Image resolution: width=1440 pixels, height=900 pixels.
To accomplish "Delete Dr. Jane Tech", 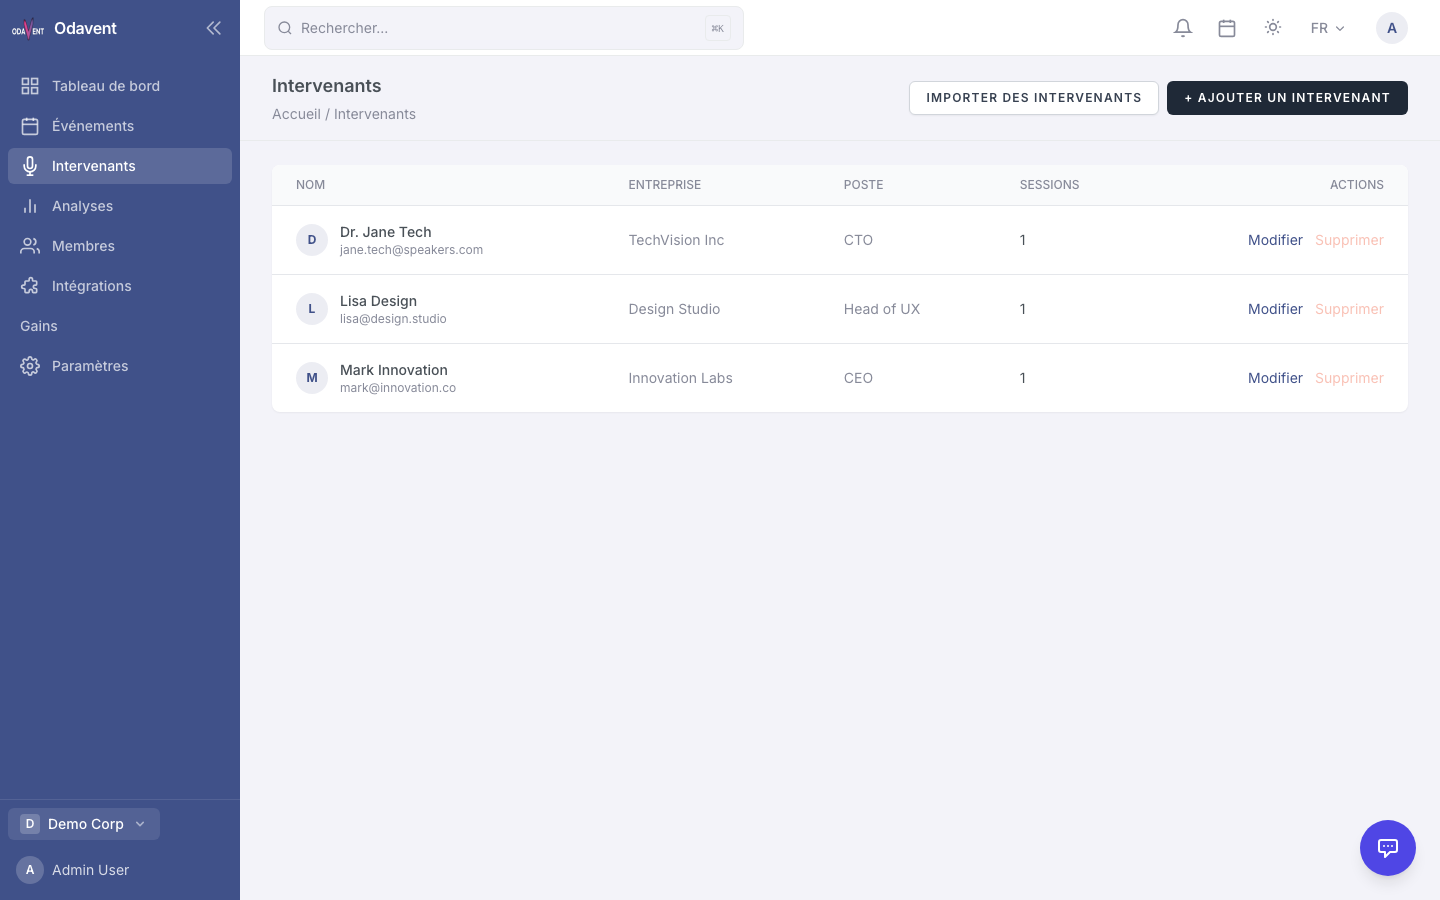I will tap(1349, 240).
